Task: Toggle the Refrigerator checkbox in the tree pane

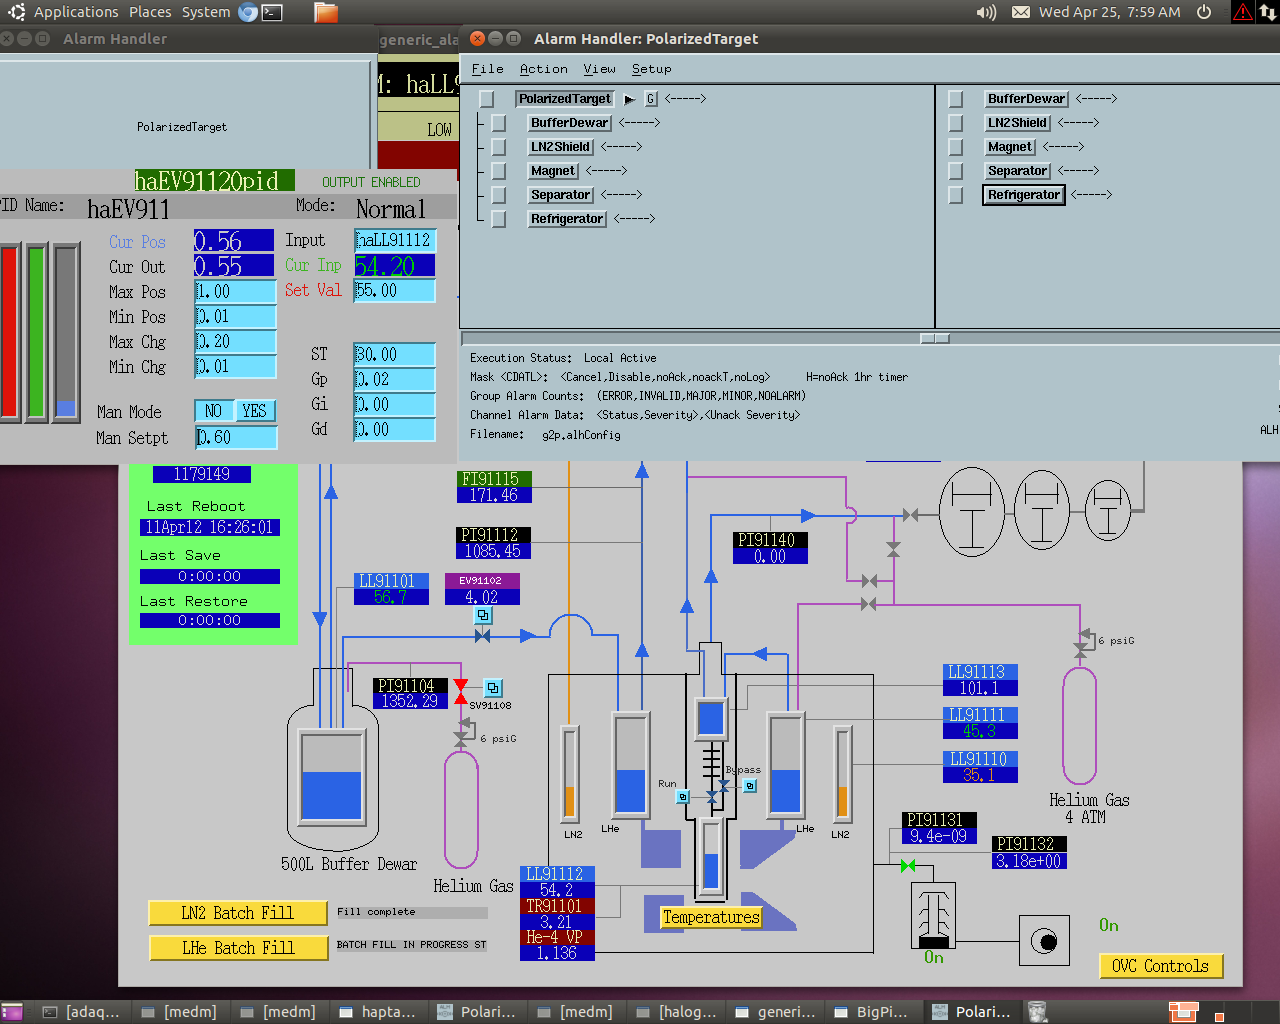Action: pos(499,219)
